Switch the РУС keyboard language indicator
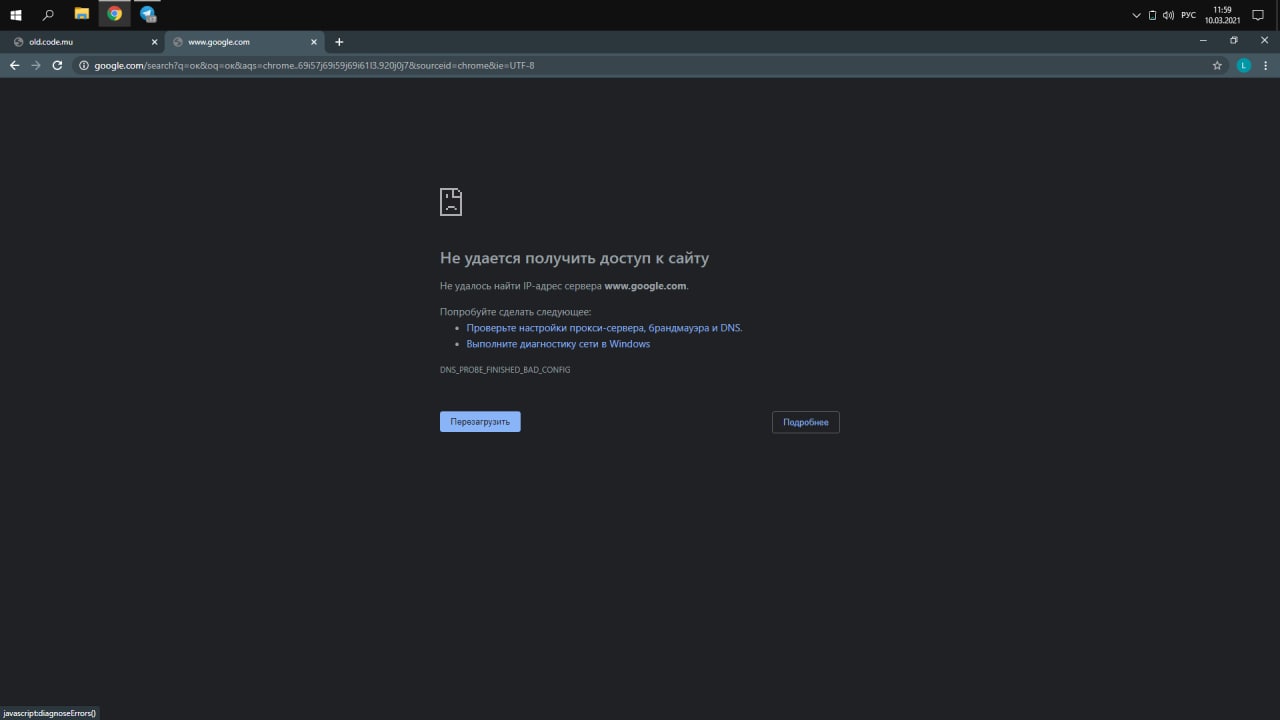 point(1188,15)
